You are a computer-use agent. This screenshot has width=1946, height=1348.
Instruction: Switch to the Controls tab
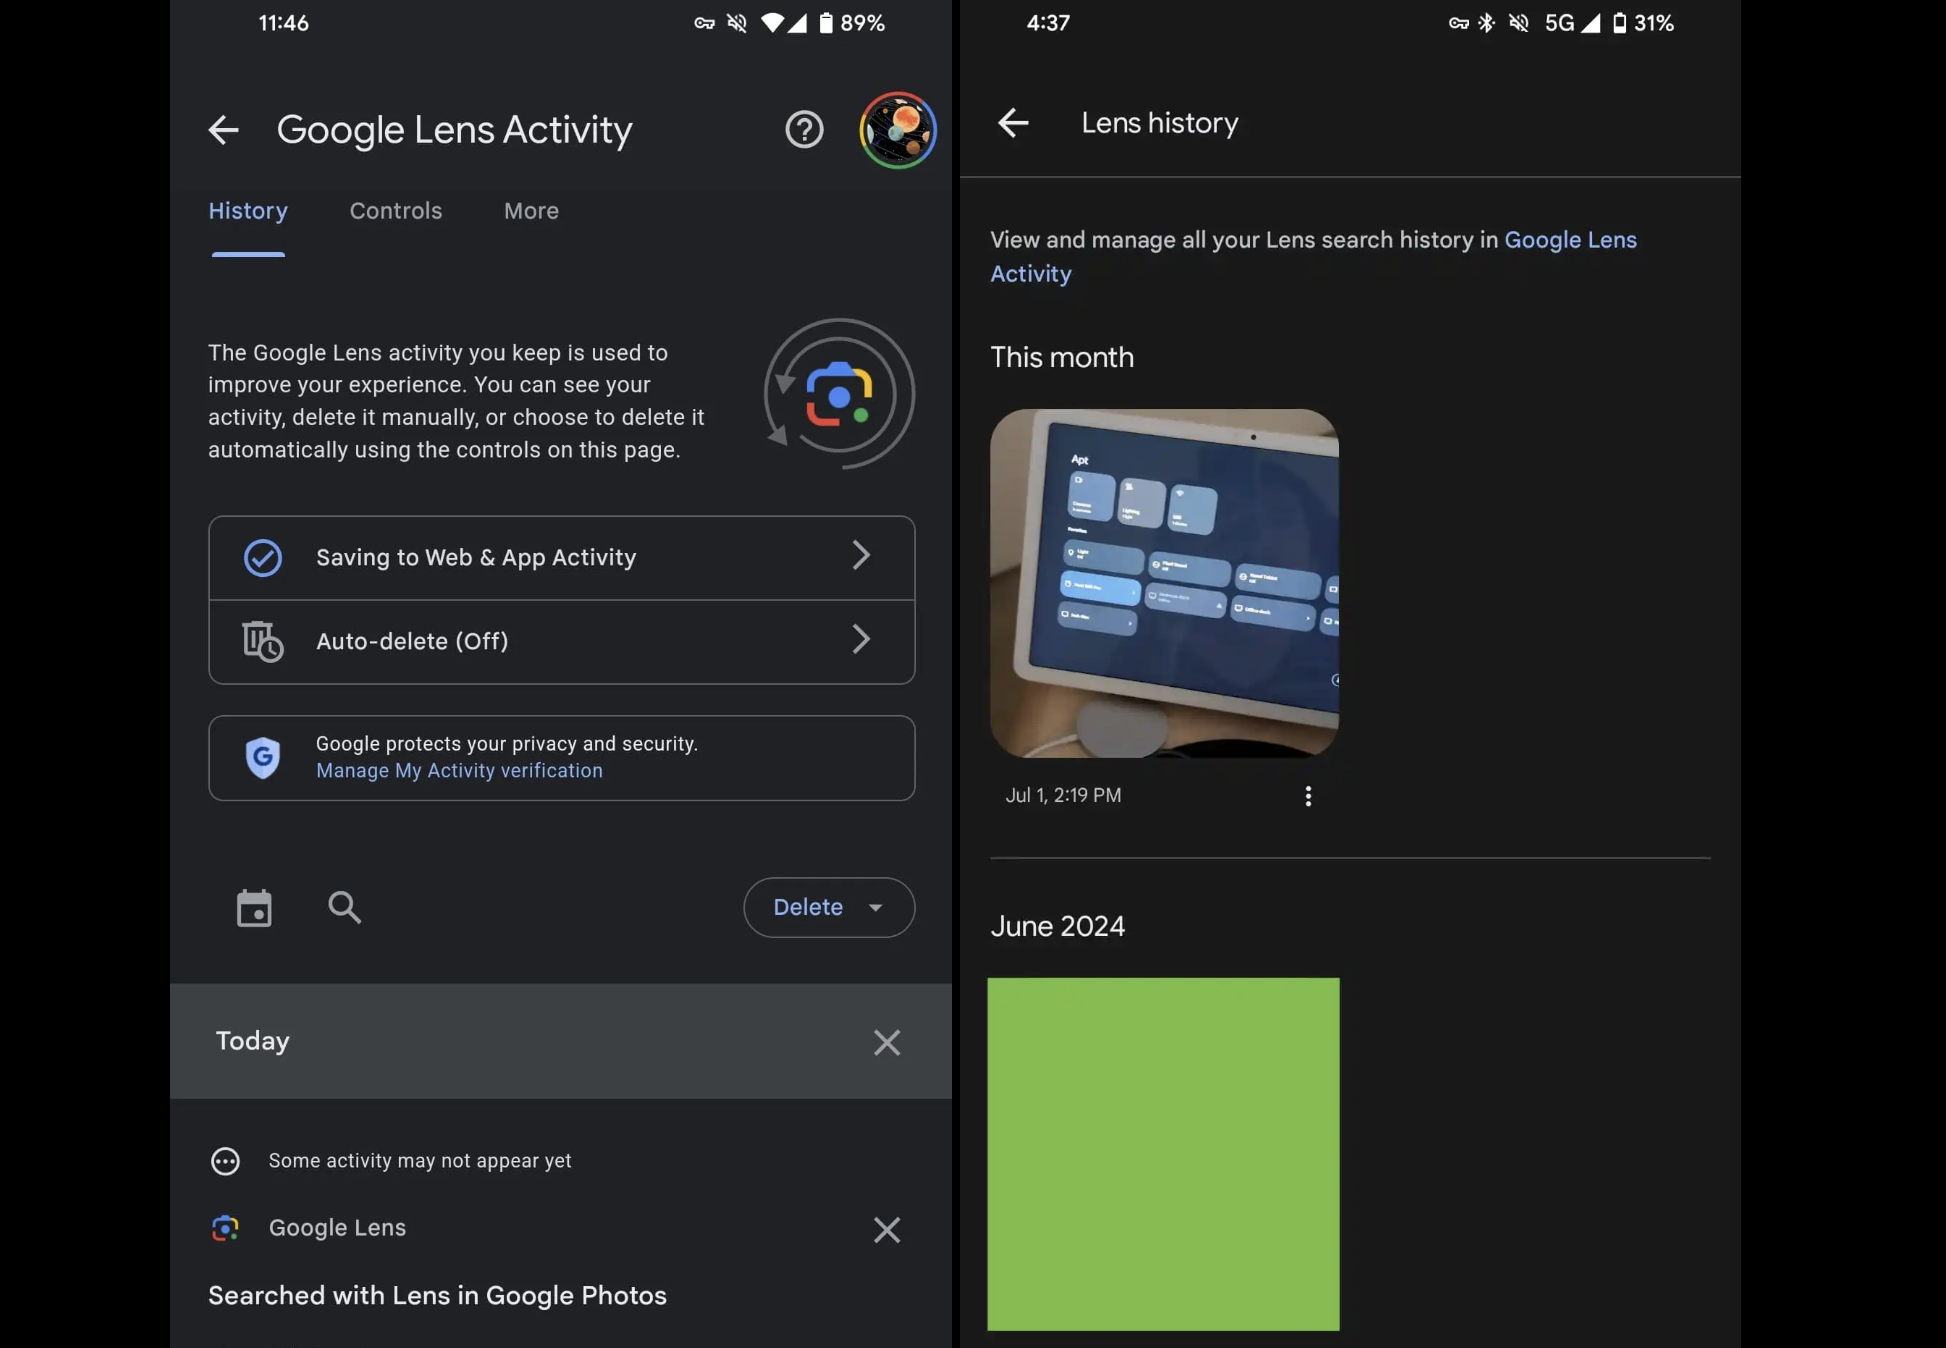coord(395,211)
